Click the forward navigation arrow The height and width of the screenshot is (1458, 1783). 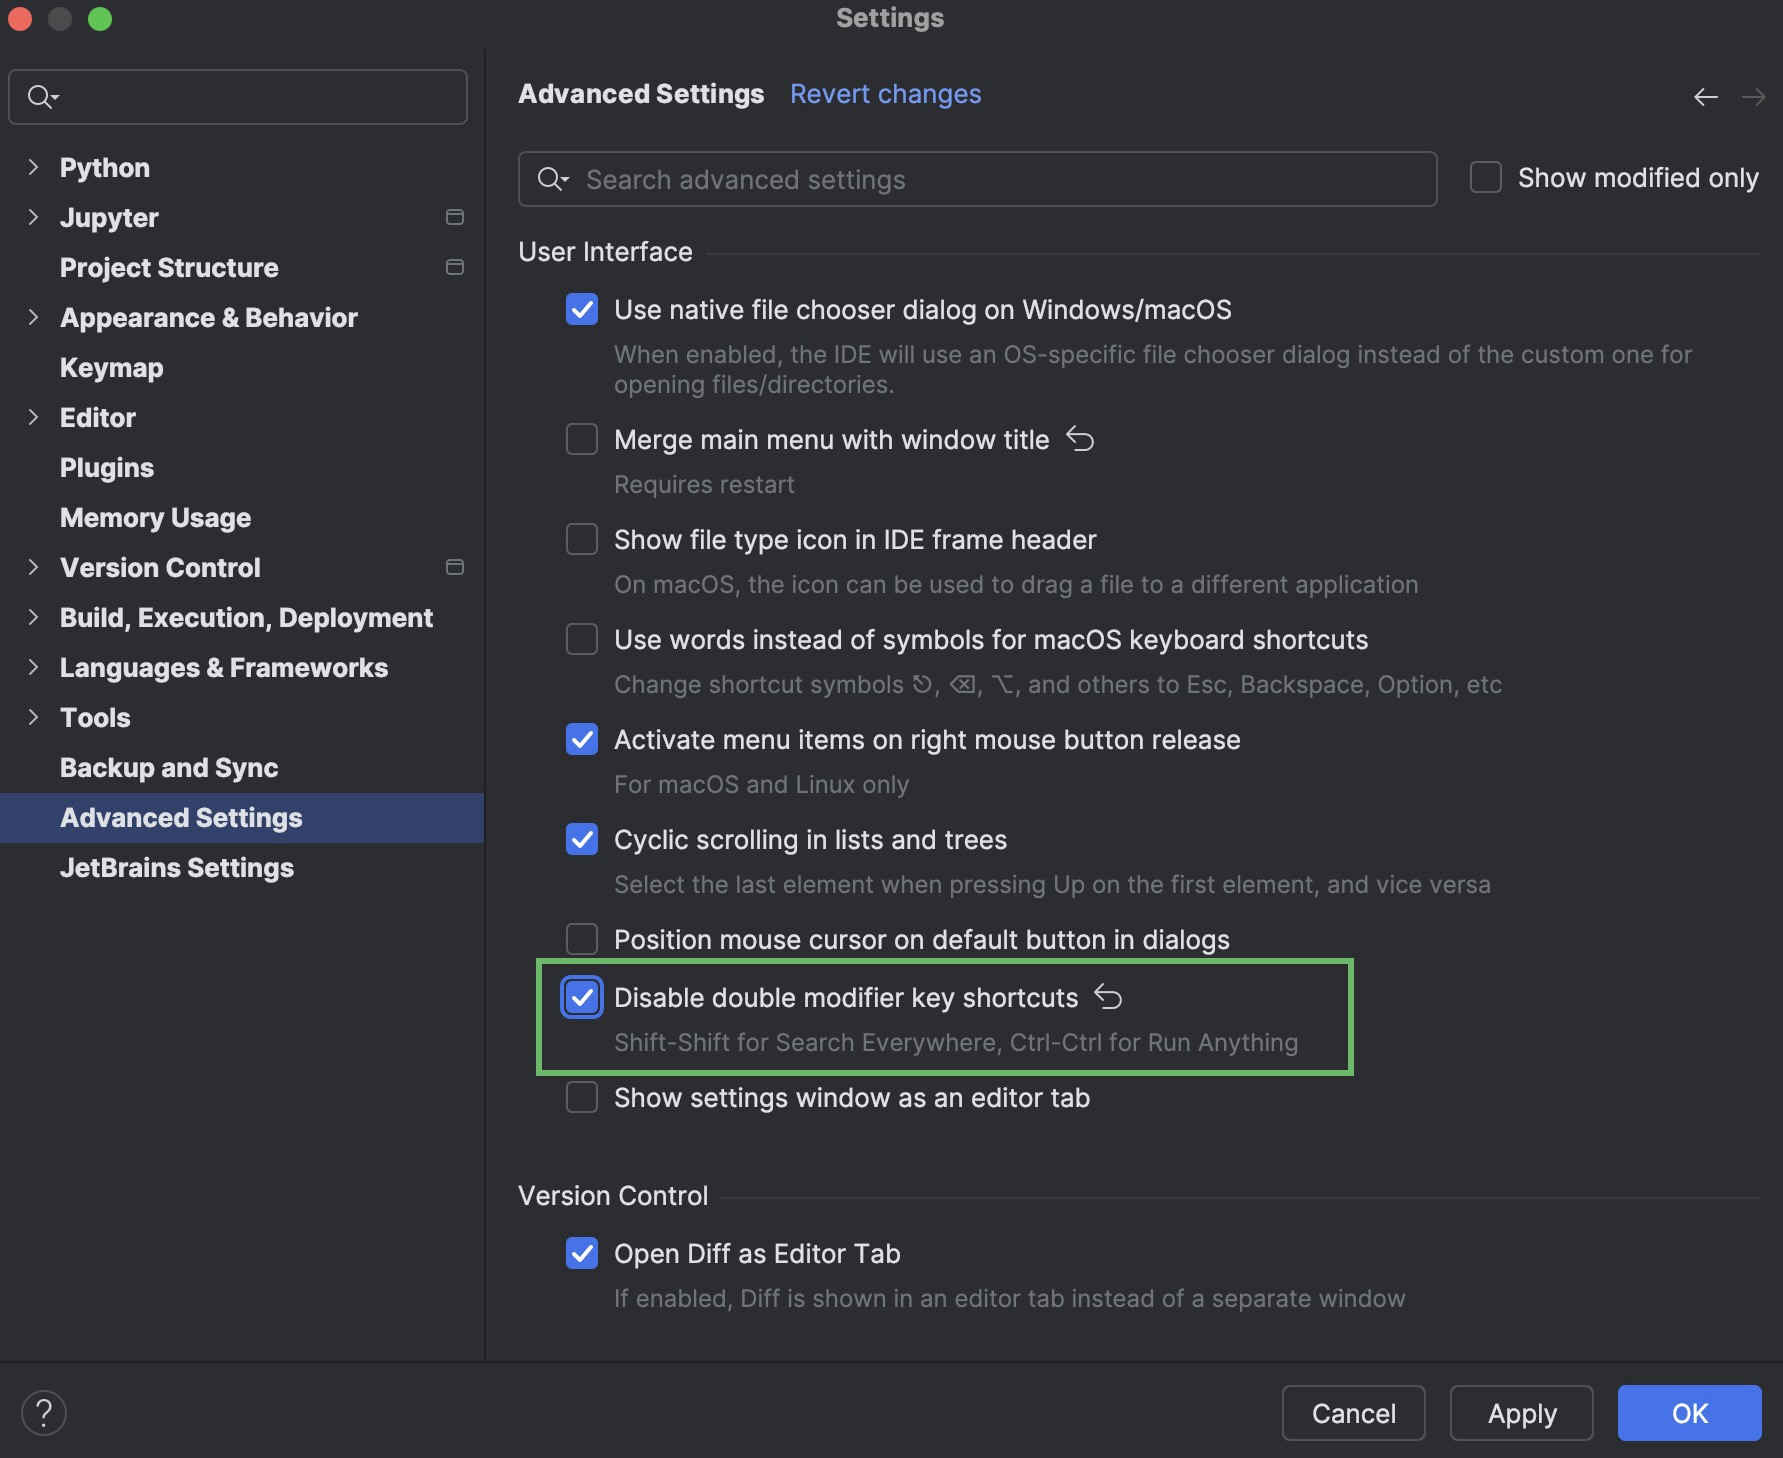click(1754, 96)
